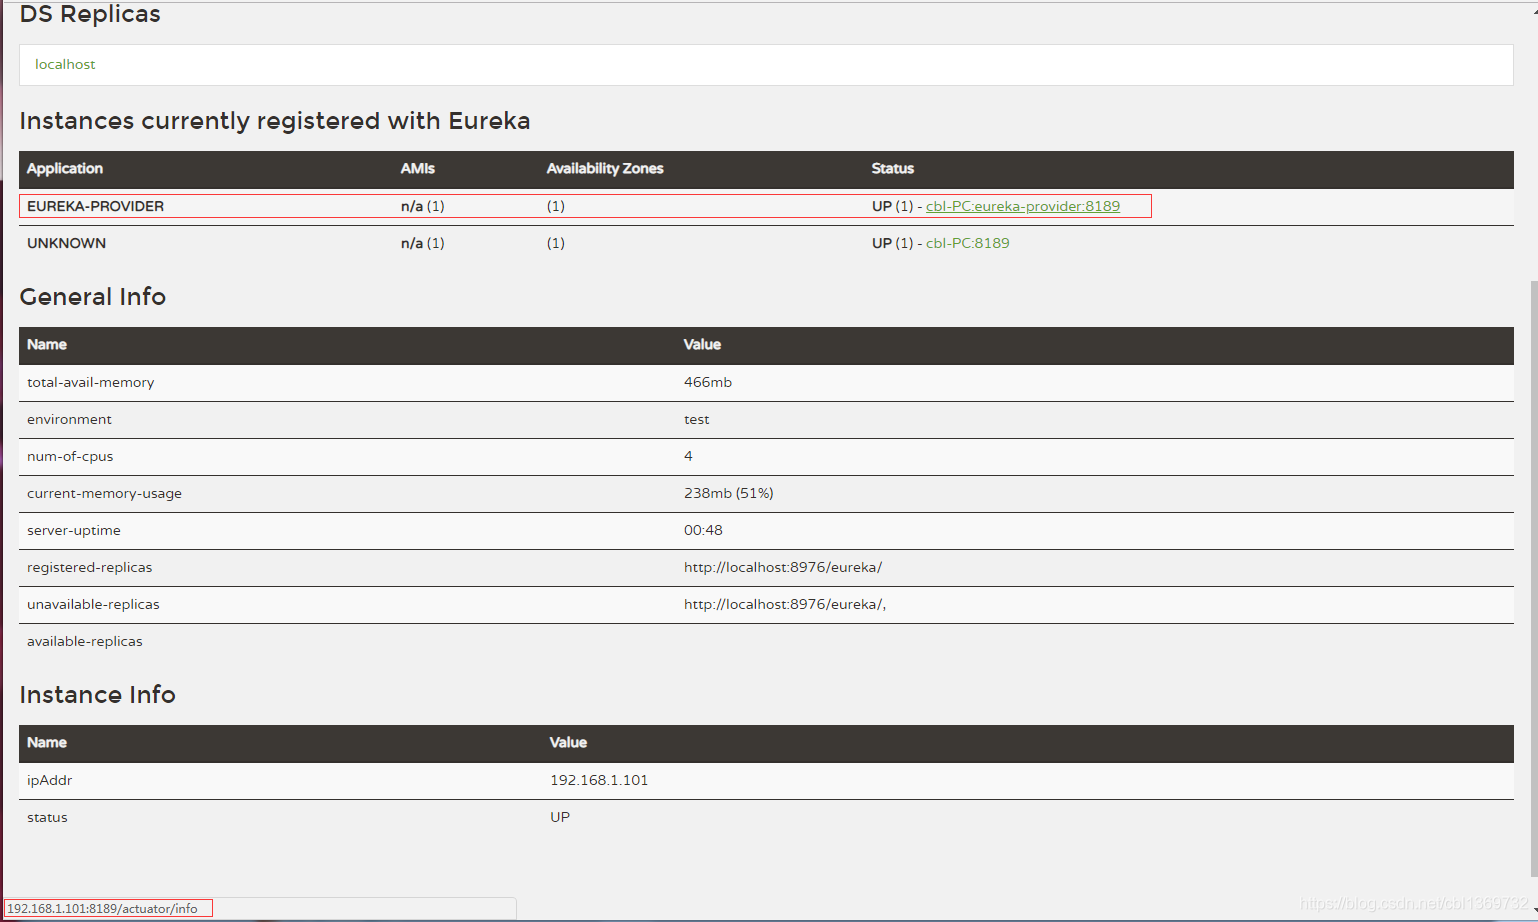Click the Availability Zones column header
This screenshot has width=1538, height=922.
pos(604,169)
